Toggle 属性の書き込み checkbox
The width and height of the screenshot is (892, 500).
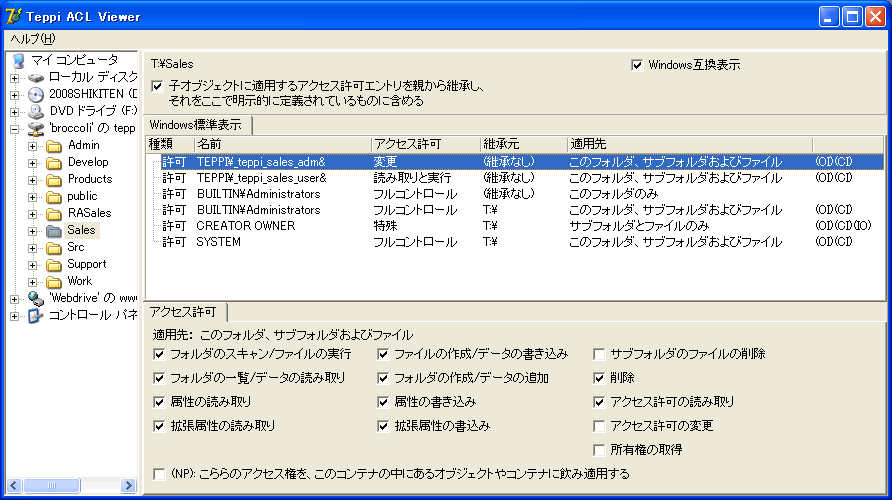coord(383,402)
